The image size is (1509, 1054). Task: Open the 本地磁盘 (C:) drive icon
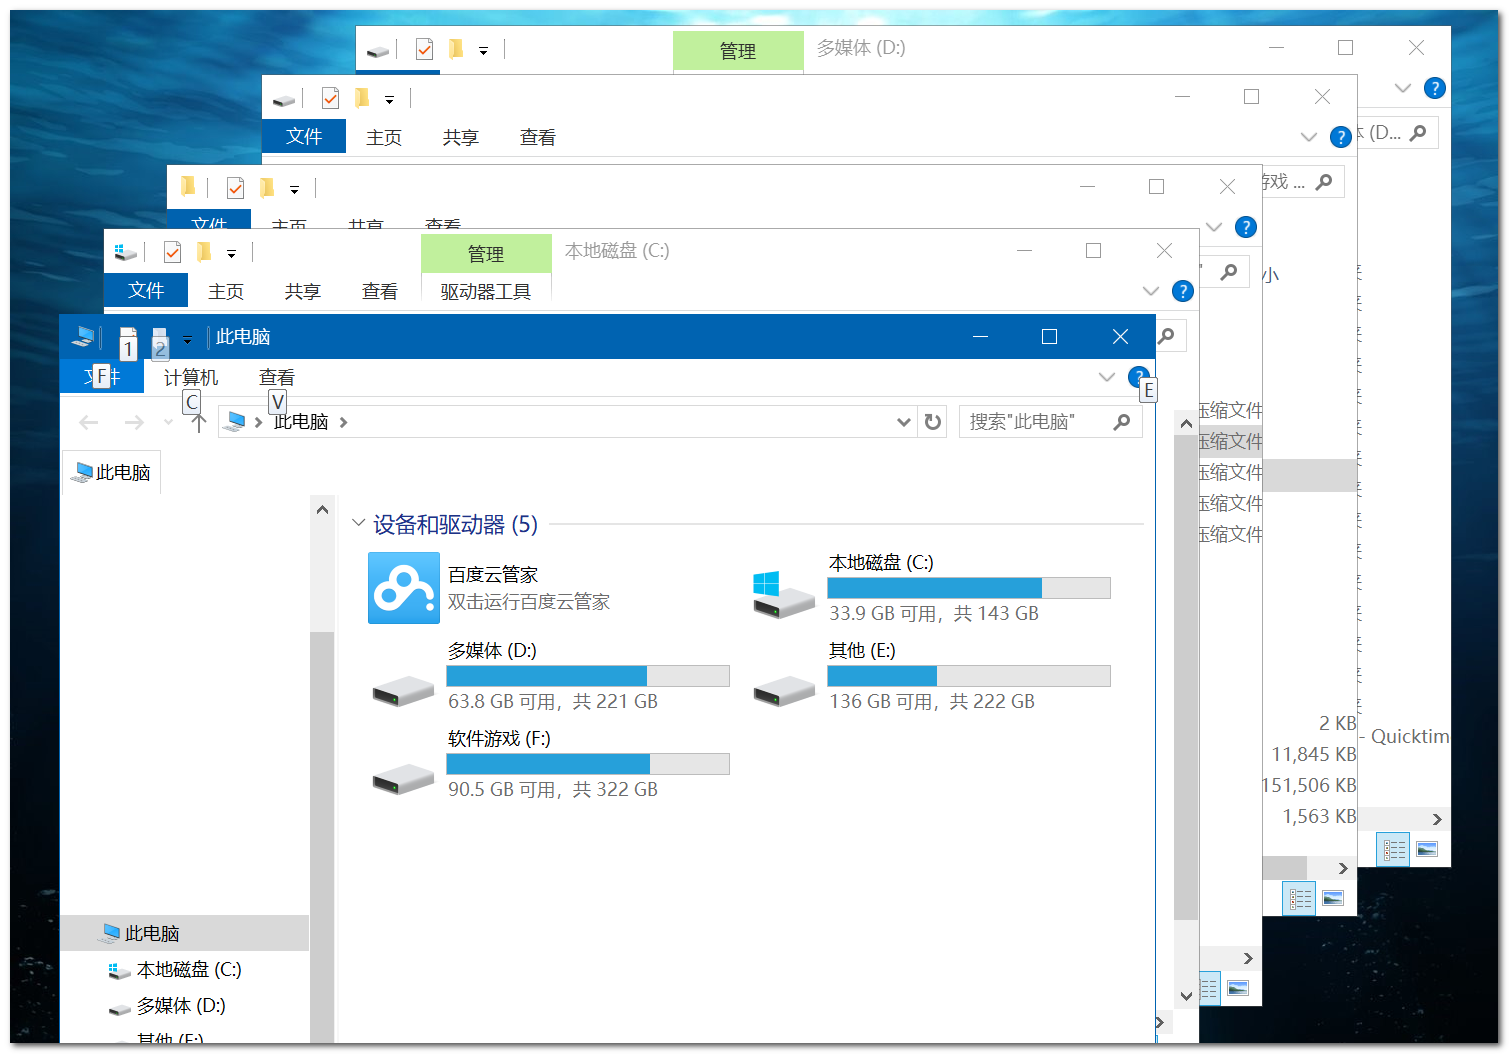coord(784,590)
